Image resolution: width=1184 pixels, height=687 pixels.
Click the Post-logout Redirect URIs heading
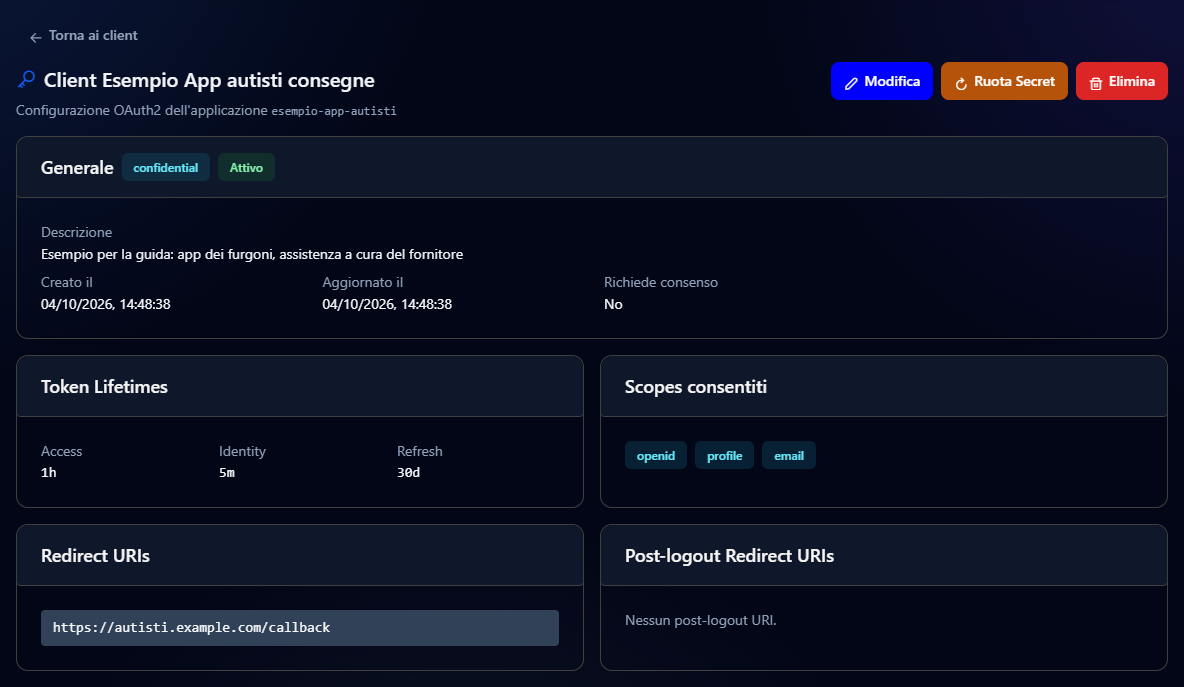[729, 556]
